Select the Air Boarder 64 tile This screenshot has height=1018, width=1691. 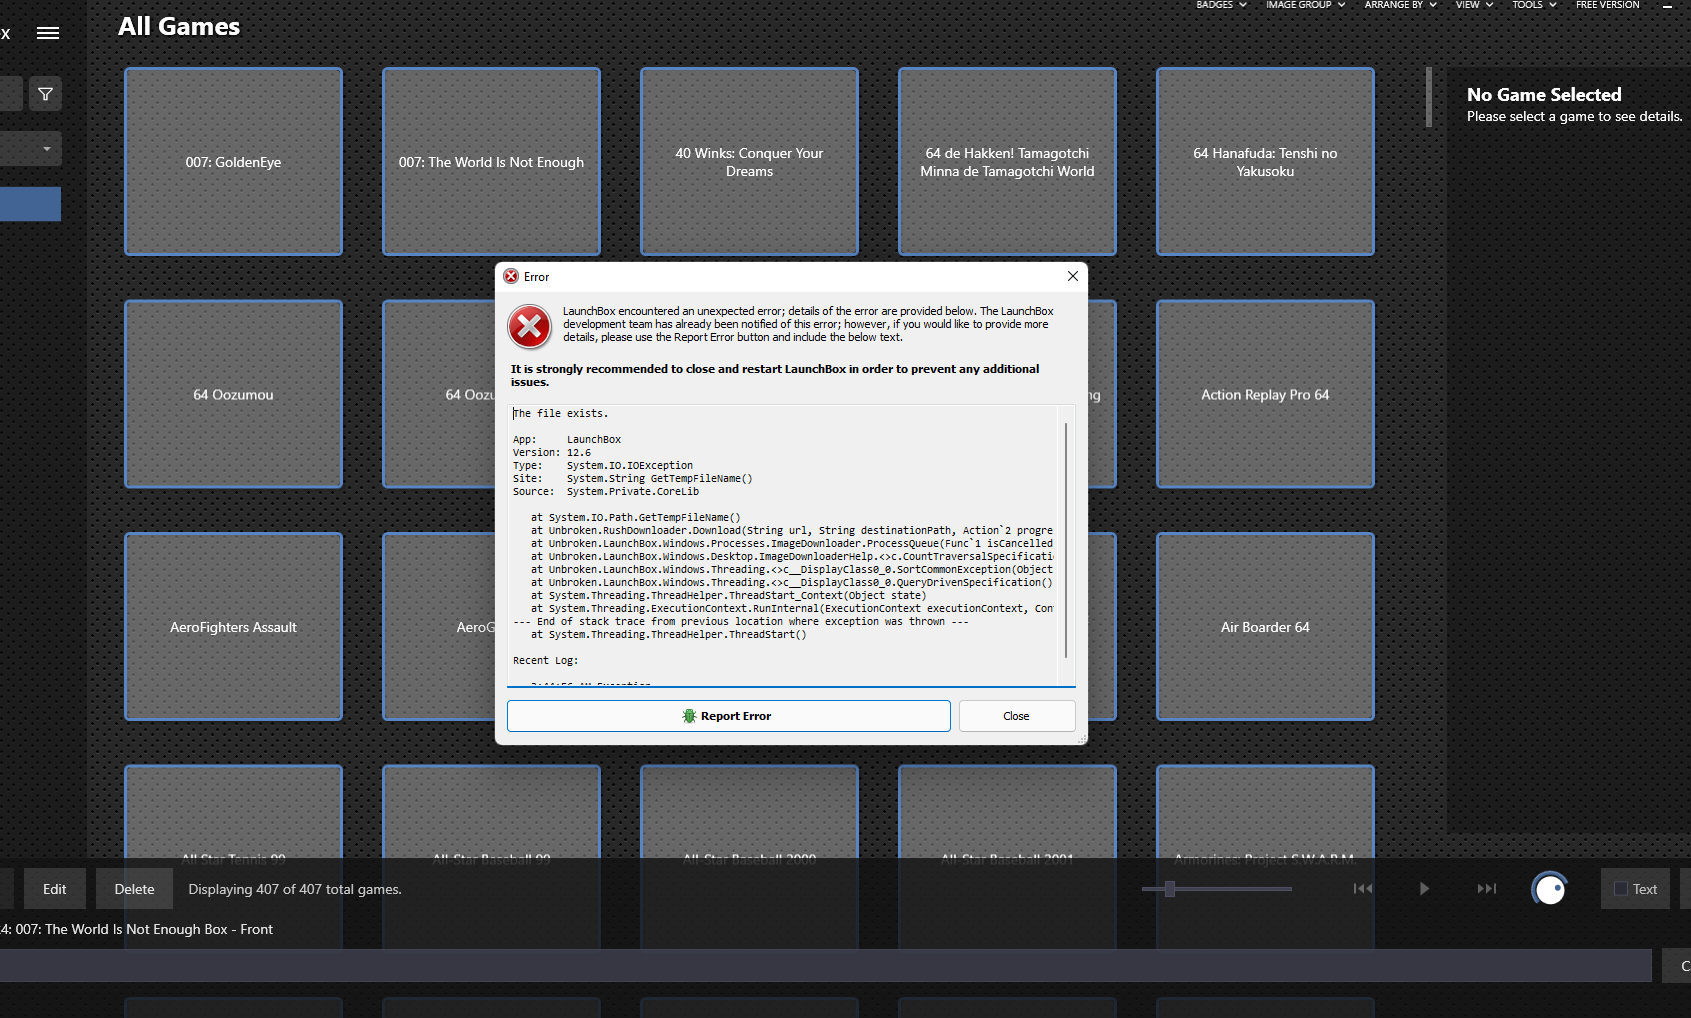point(1265,627)
